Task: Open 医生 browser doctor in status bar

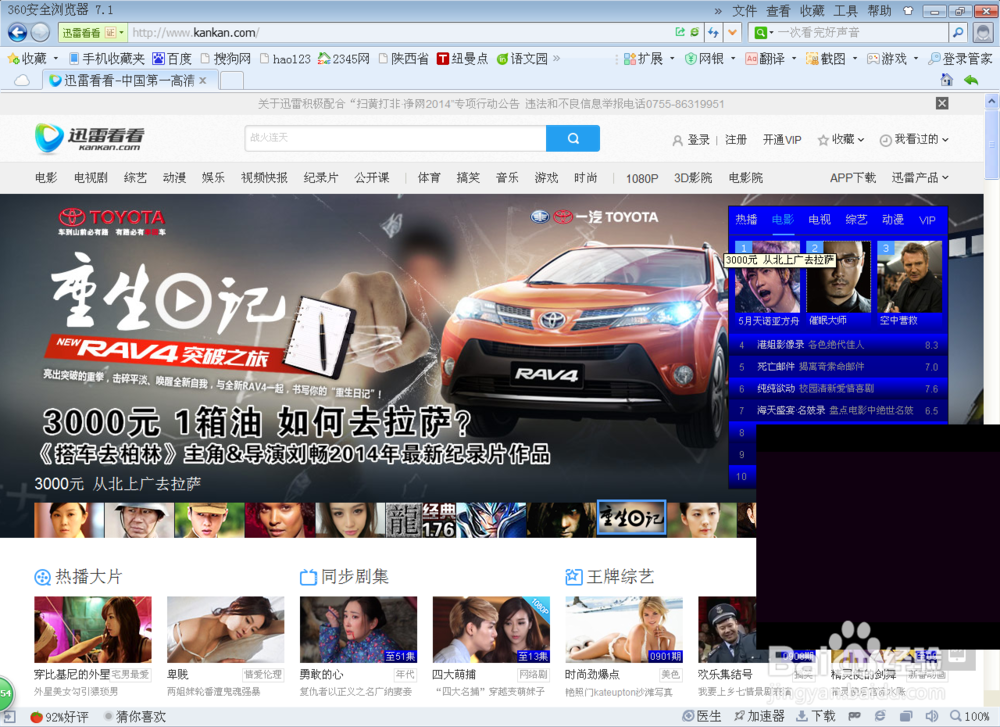Action: (x=702, y=716)
